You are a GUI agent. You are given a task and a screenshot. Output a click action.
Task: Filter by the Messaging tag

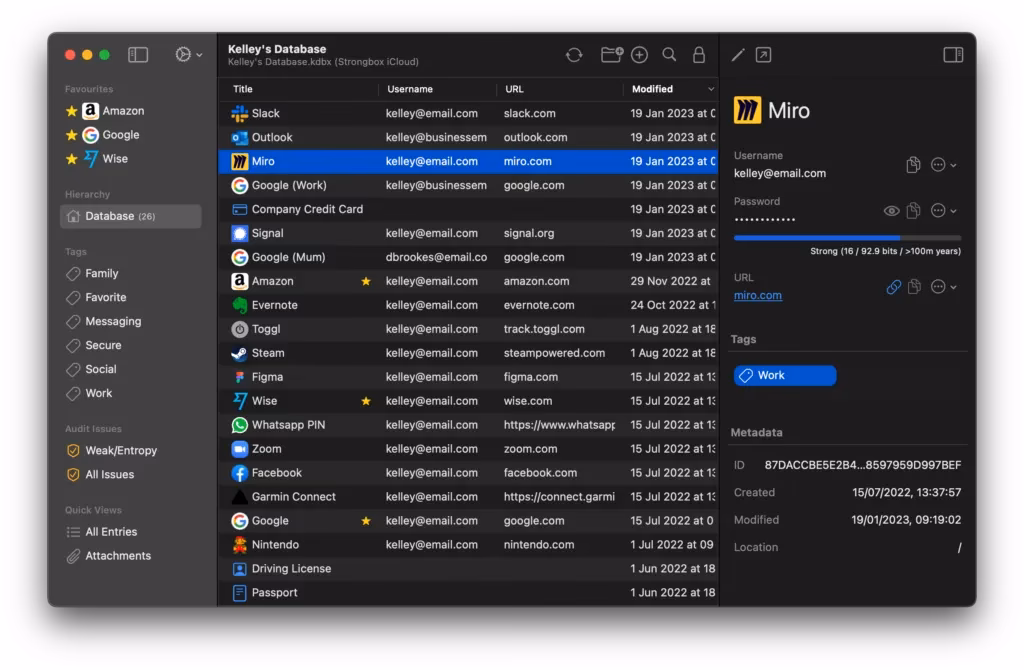click(x=112, y=321)
